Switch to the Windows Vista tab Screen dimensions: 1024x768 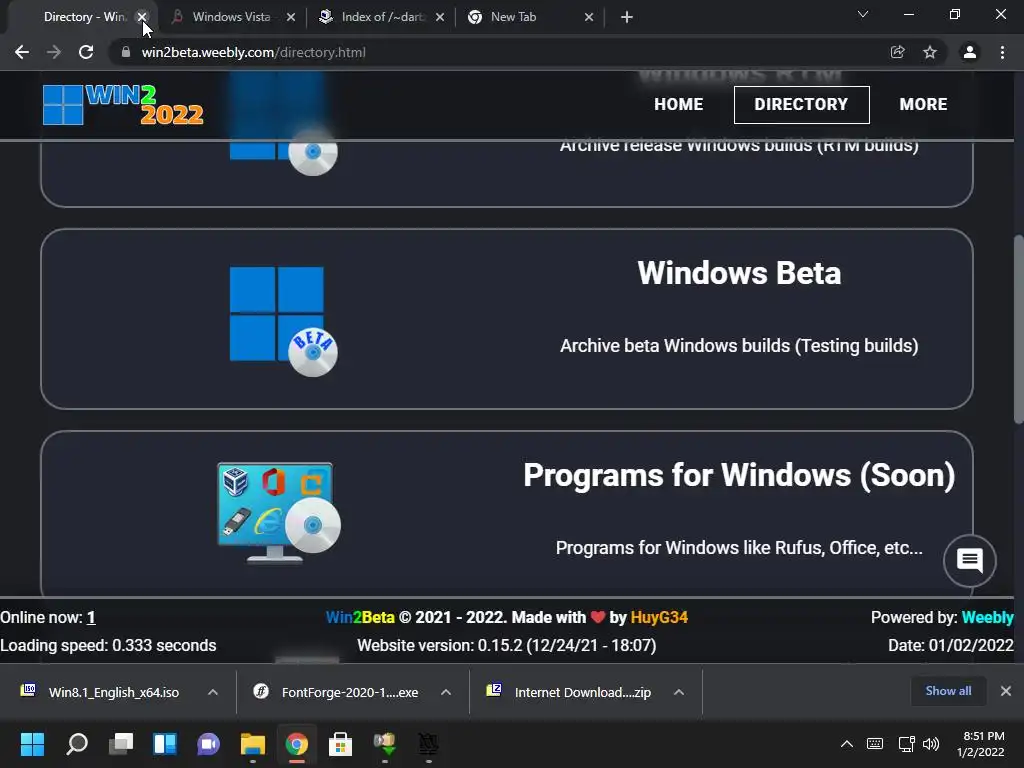click(231, 17)
